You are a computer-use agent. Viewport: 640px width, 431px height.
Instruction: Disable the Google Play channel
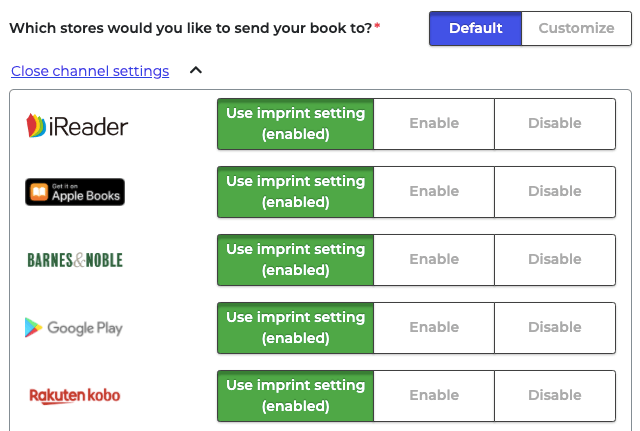555,328
